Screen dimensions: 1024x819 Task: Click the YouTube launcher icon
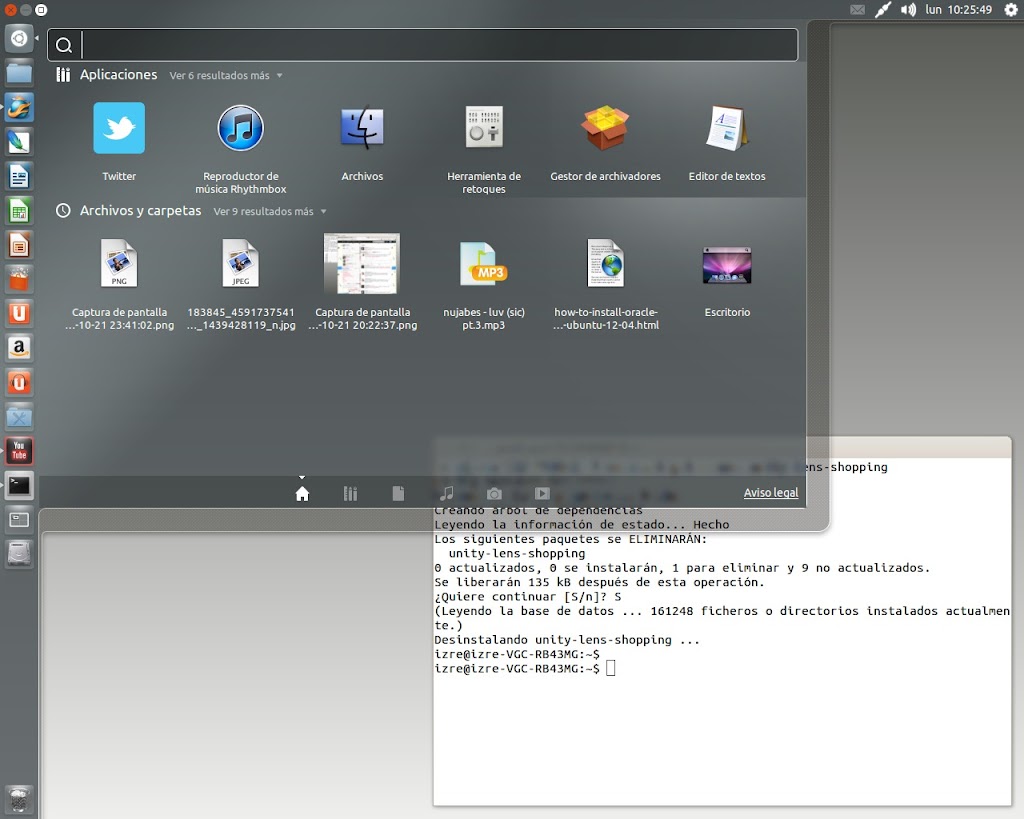click(19, 451)
